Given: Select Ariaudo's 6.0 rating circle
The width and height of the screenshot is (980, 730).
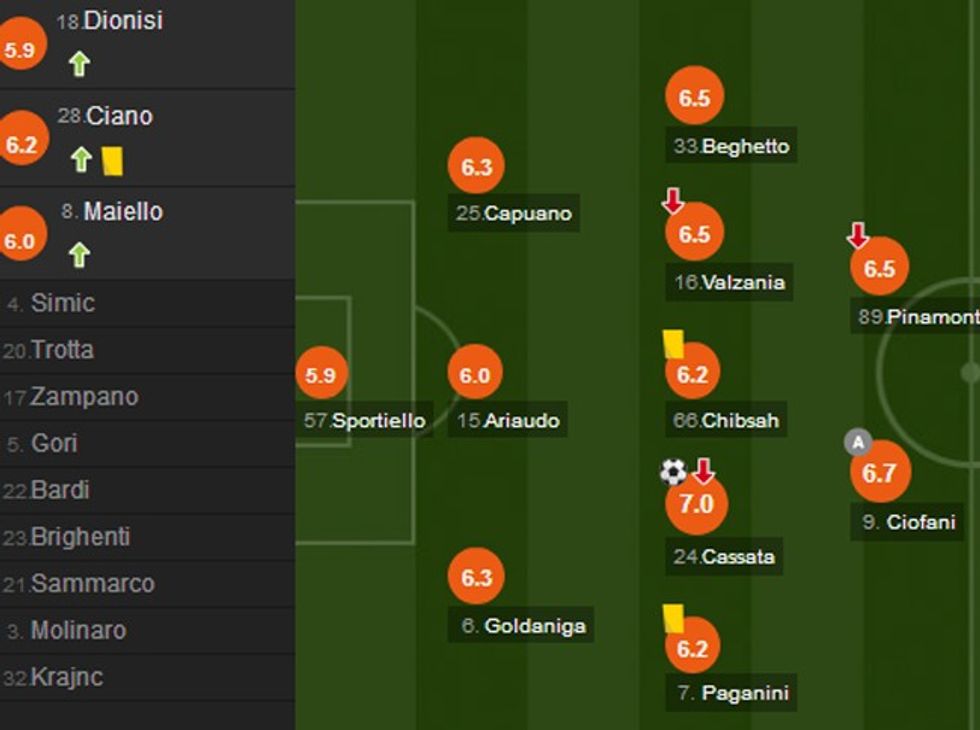Looking at the screenshot, I should pos(475,375).
